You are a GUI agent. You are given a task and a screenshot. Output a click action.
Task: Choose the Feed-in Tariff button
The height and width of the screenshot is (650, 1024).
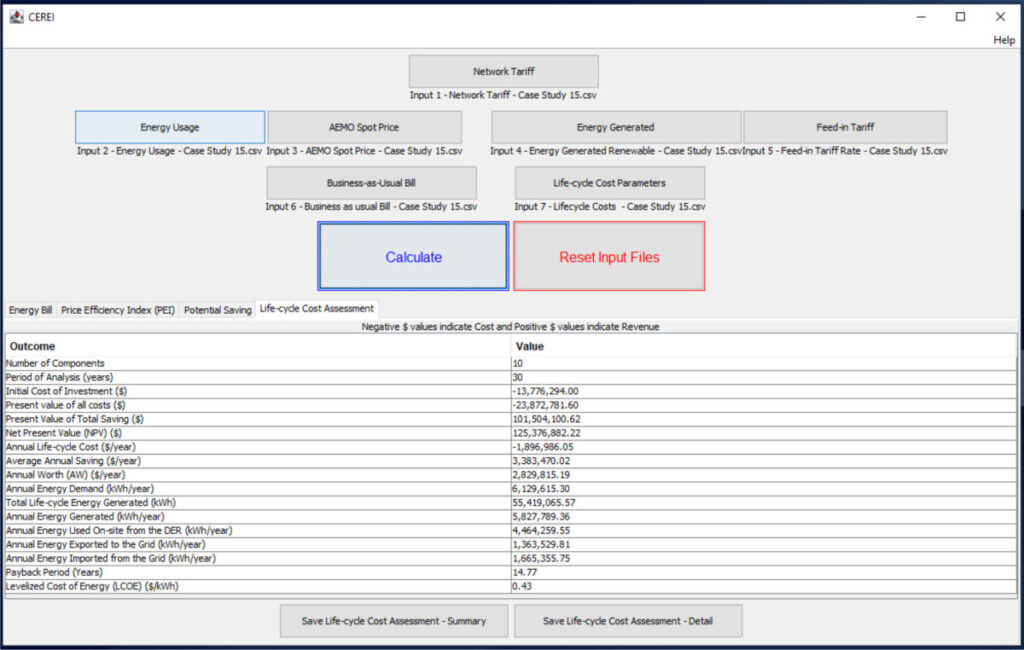coord(845,127)
